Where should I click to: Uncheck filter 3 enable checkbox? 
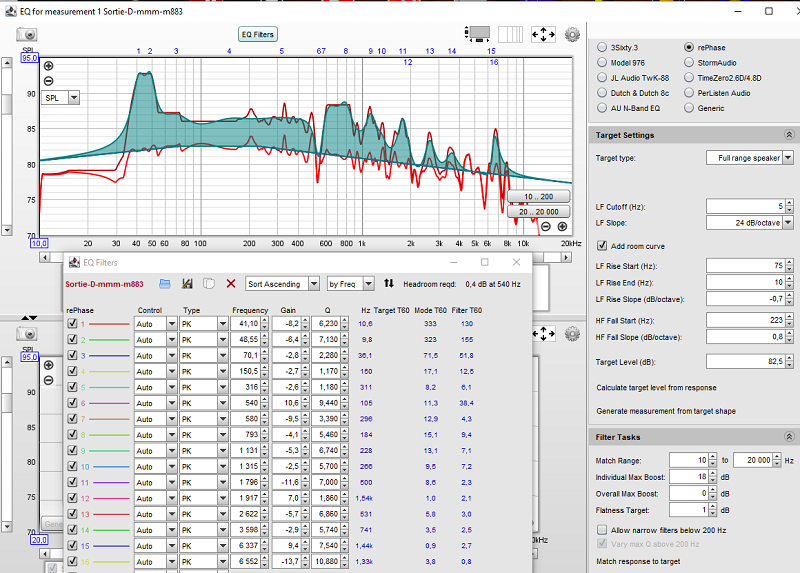click(x=72, y=355)
